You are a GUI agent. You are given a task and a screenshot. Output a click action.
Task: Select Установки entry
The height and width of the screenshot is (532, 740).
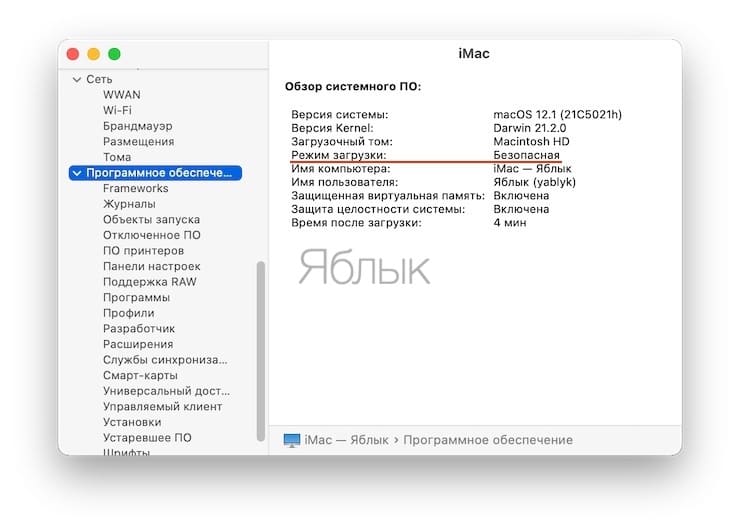(x=132, y=422)
